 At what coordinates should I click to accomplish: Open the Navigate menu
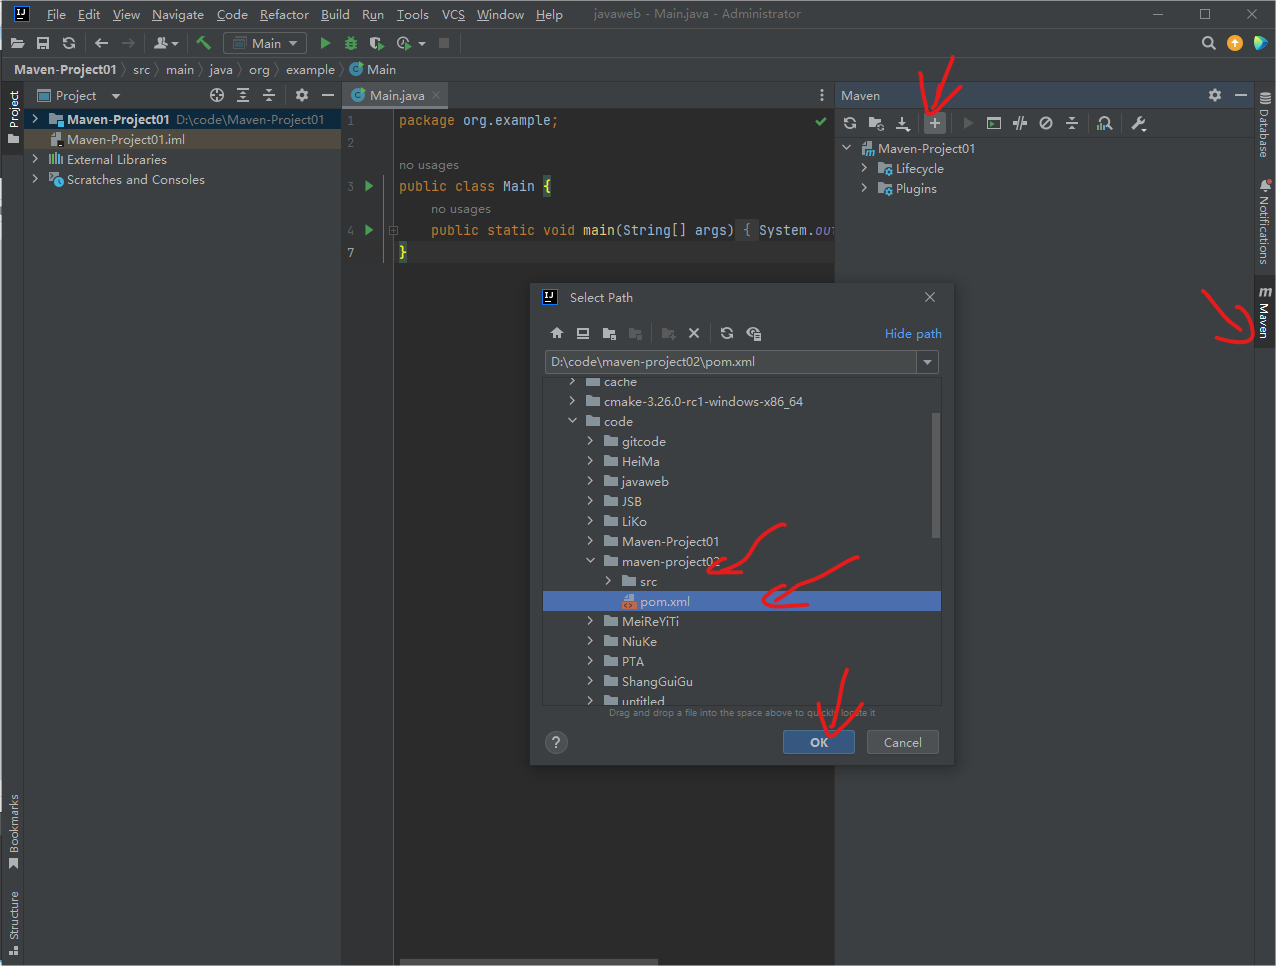tap(178, 14)
